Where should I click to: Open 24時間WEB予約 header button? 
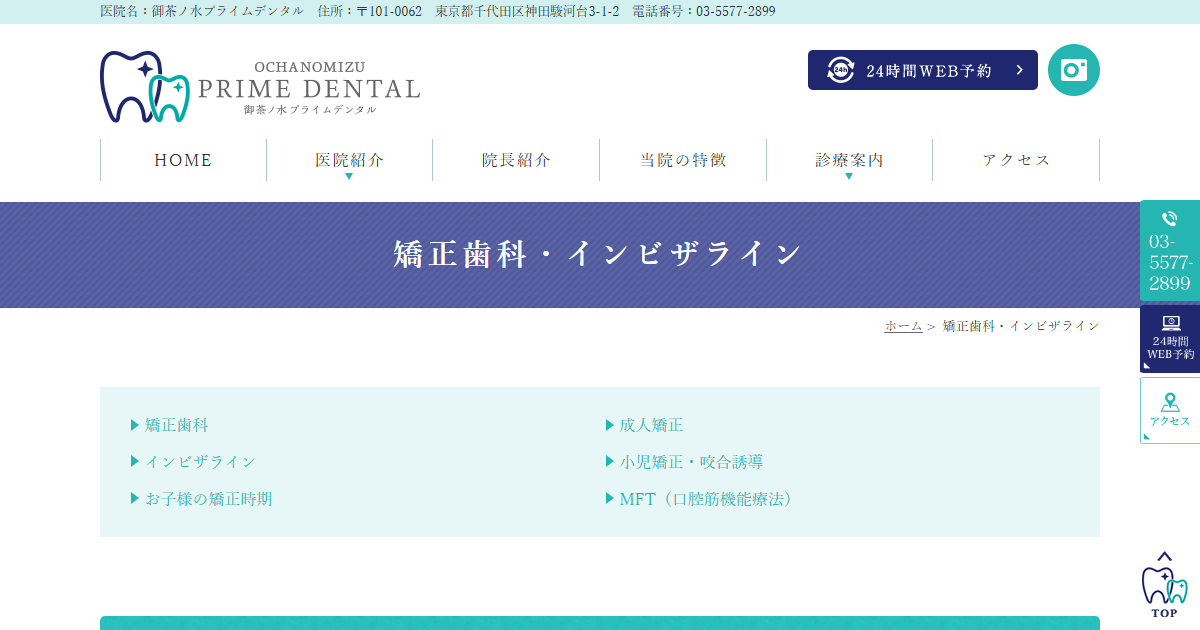click(x=923, y=70)
